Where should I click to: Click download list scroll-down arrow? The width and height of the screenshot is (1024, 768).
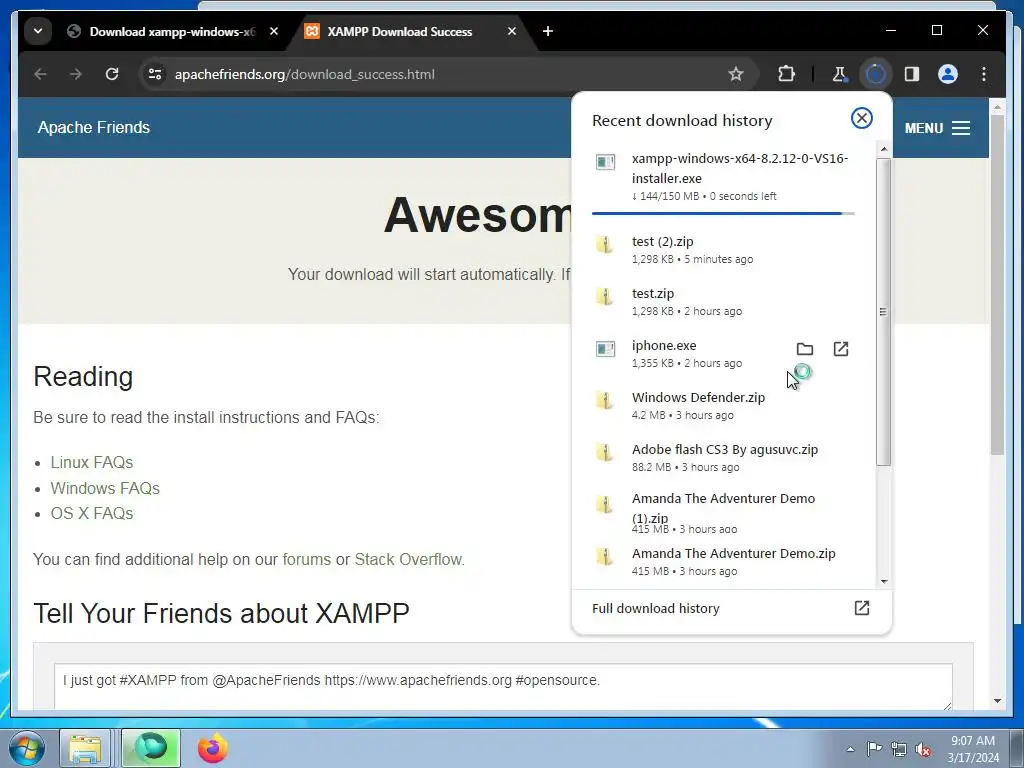click(x=884, y=581)
